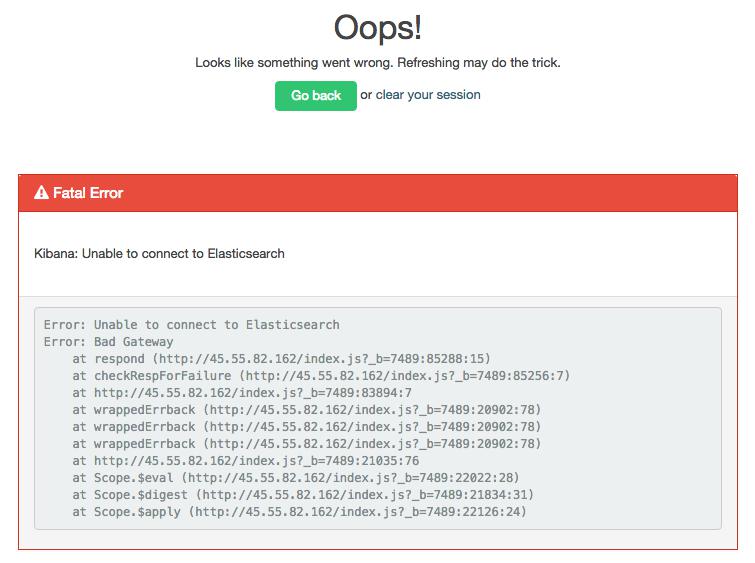Click the green Go back button
755x563 pixels.
click(x=315, y=96)
